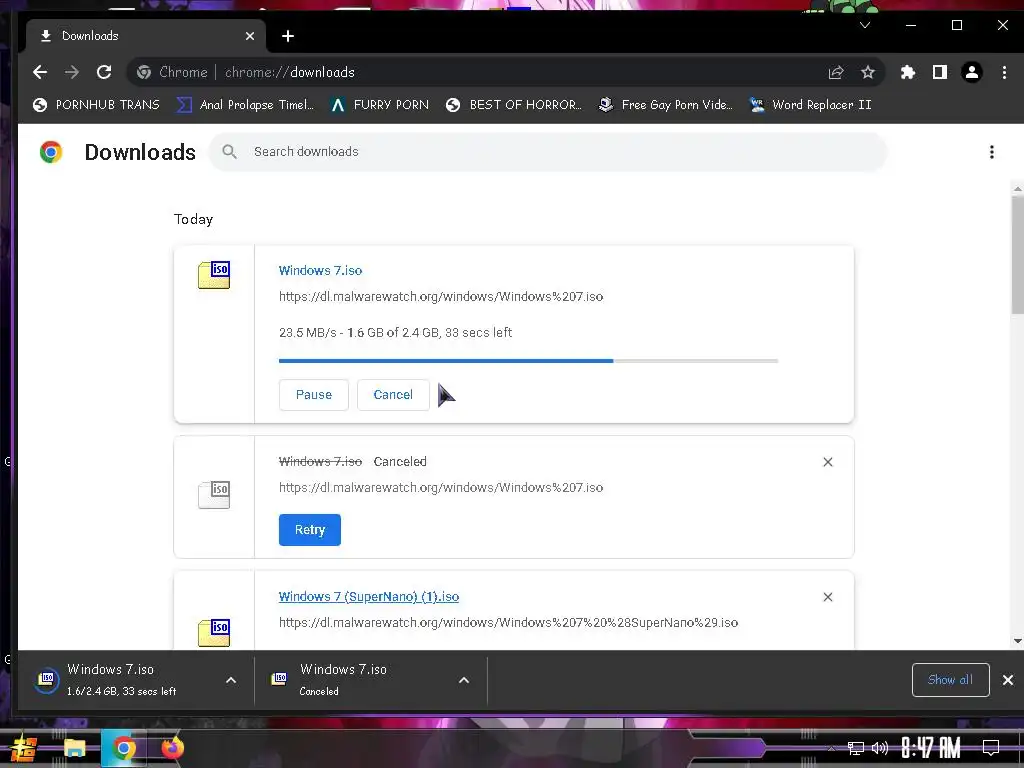
Task: Click the Windows 7.iso download progress bar
Action: click(x=528, y=360)
